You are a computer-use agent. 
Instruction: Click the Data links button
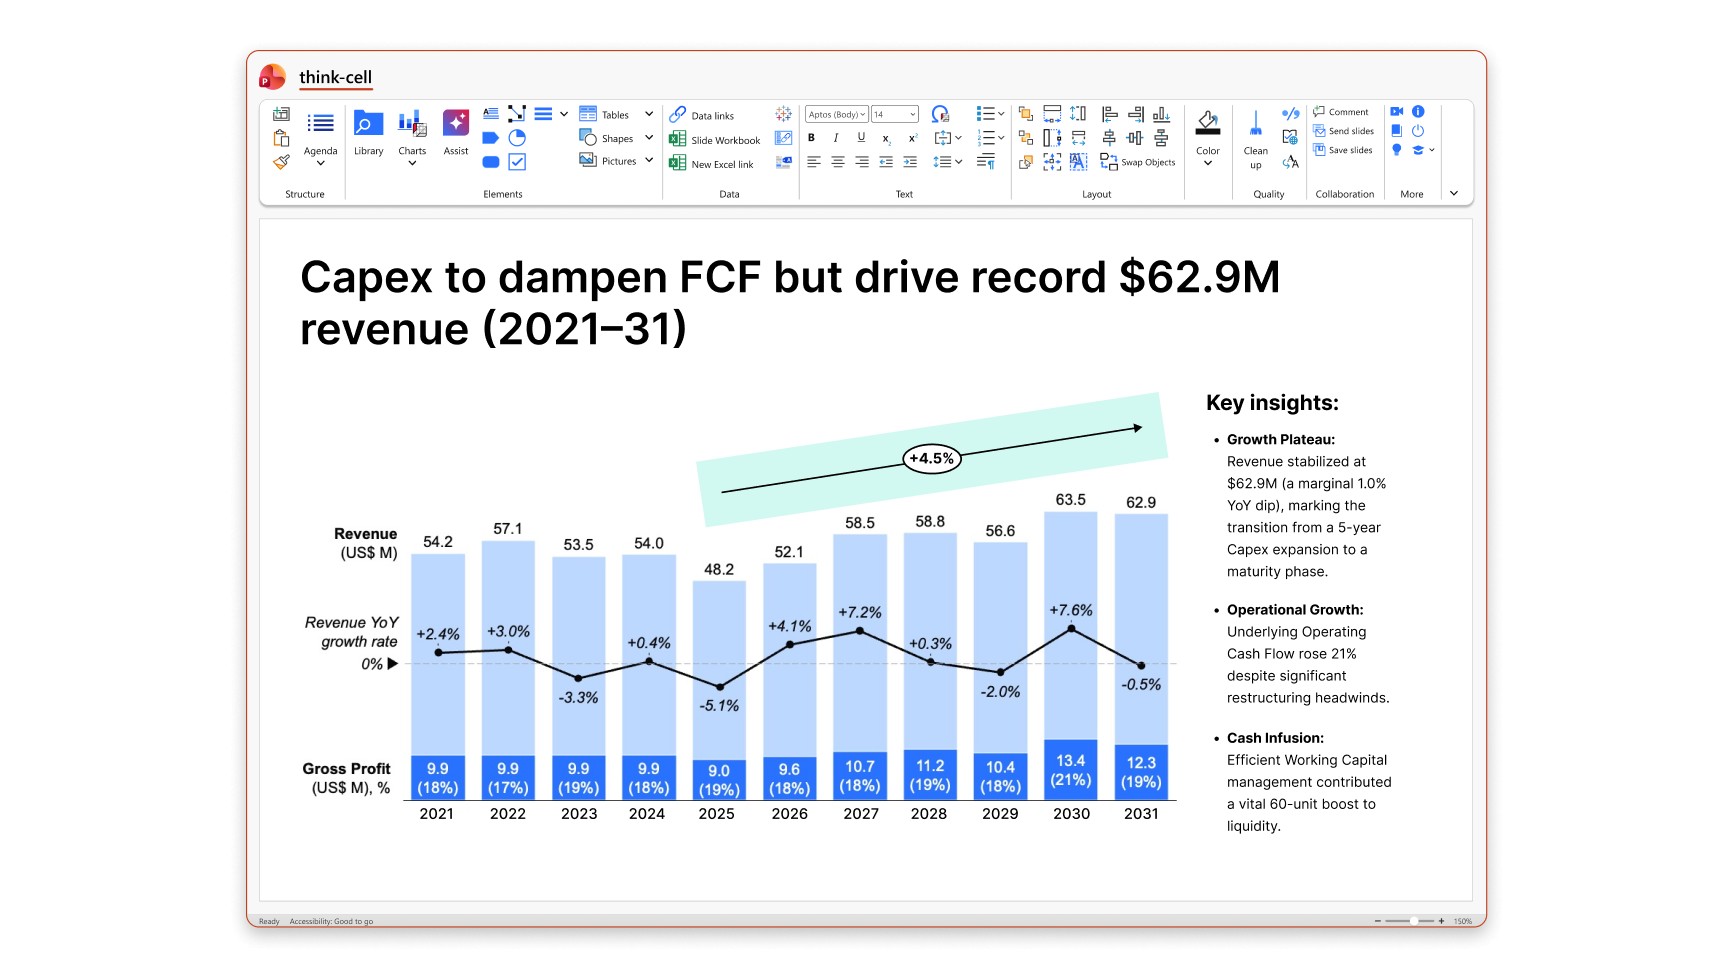pyautogui.click(x=702, y=115)
